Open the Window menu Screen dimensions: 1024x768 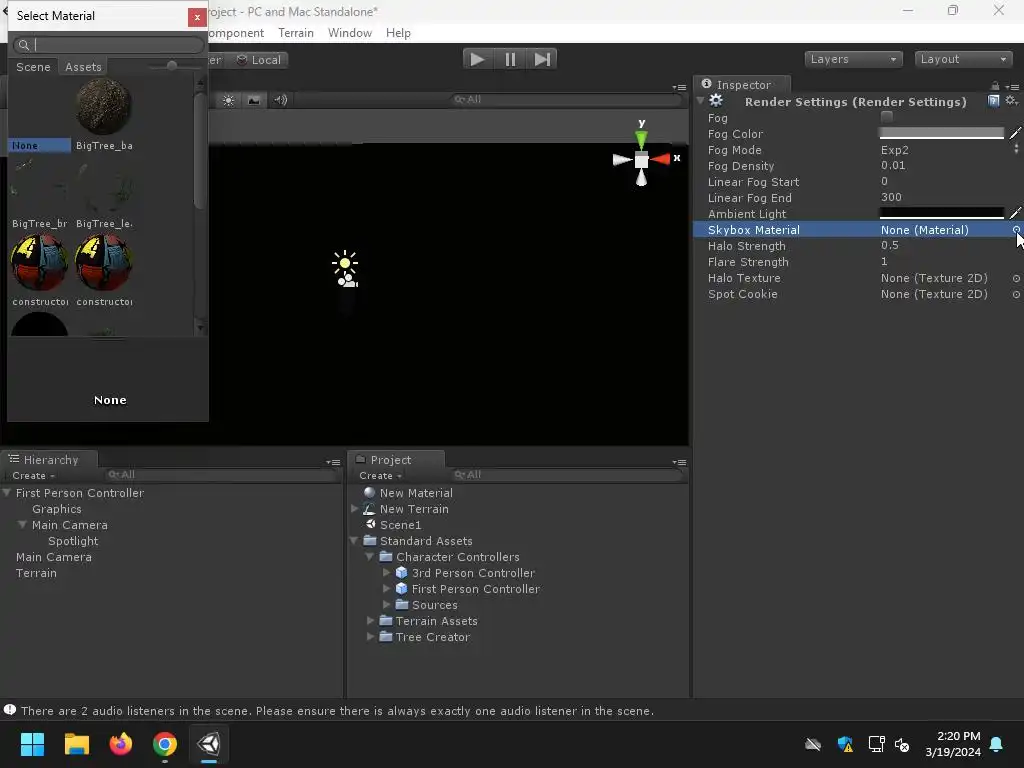tap(349, 33)
